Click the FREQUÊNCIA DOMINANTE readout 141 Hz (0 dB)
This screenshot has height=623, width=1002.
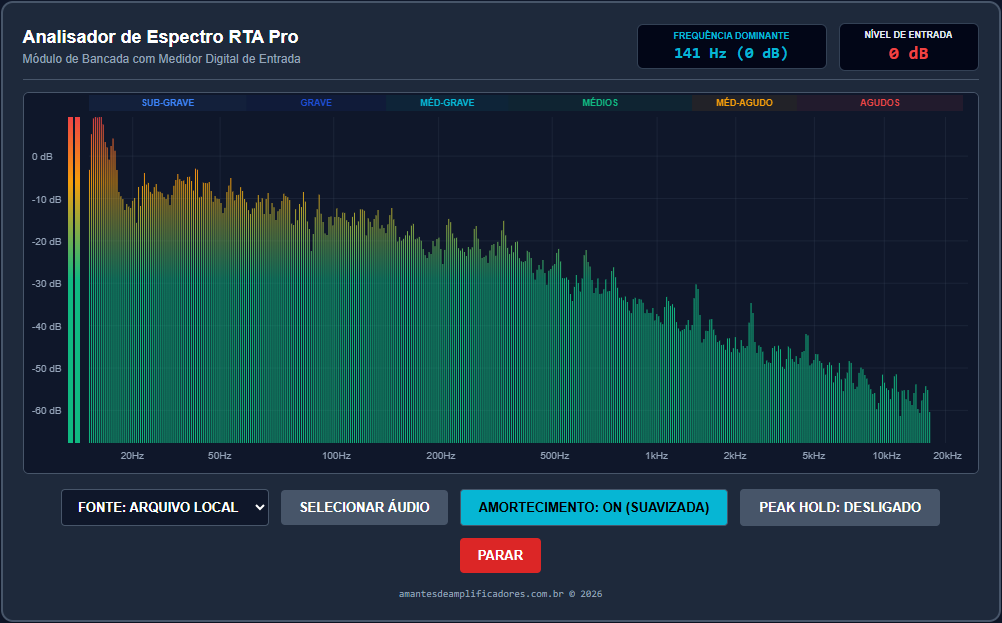[x=732, y=47]
